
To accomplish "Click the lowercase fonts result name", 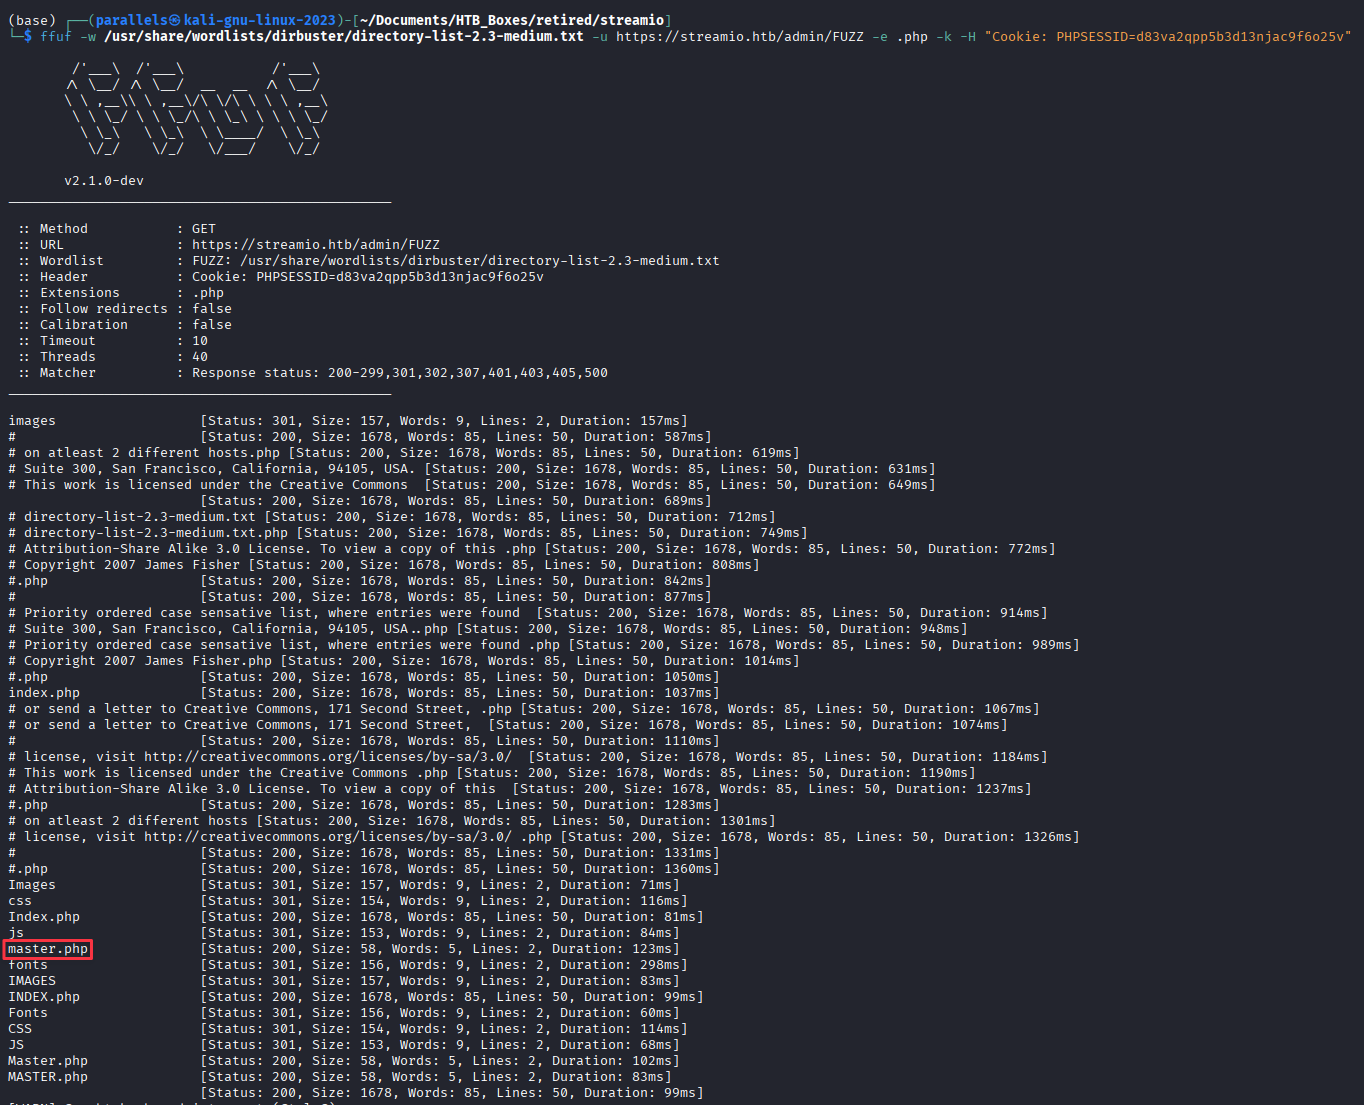I will [x=28, y=965].
